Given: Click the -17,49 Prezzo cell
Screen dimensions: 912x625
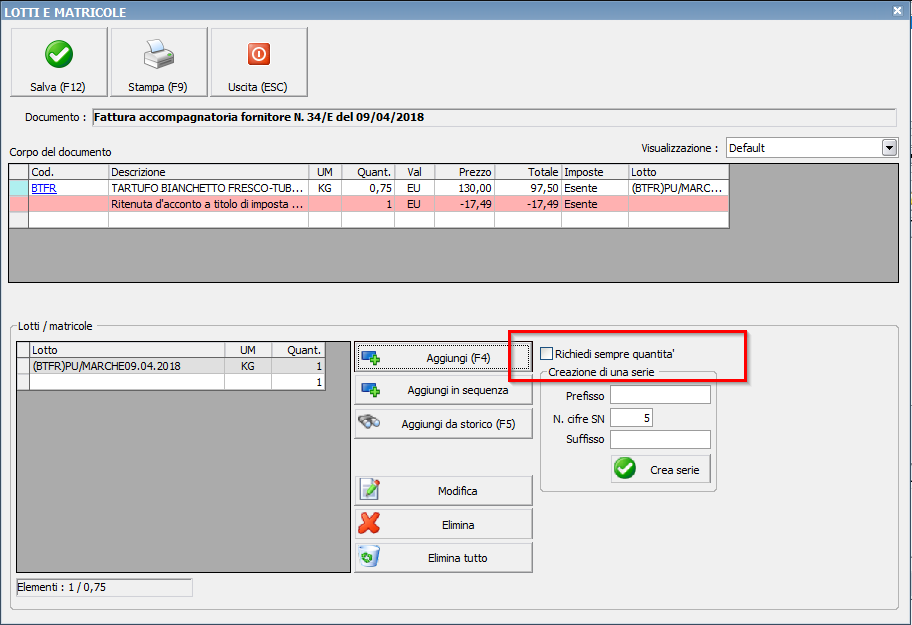Looking at the screenshot, I should 464,204.
